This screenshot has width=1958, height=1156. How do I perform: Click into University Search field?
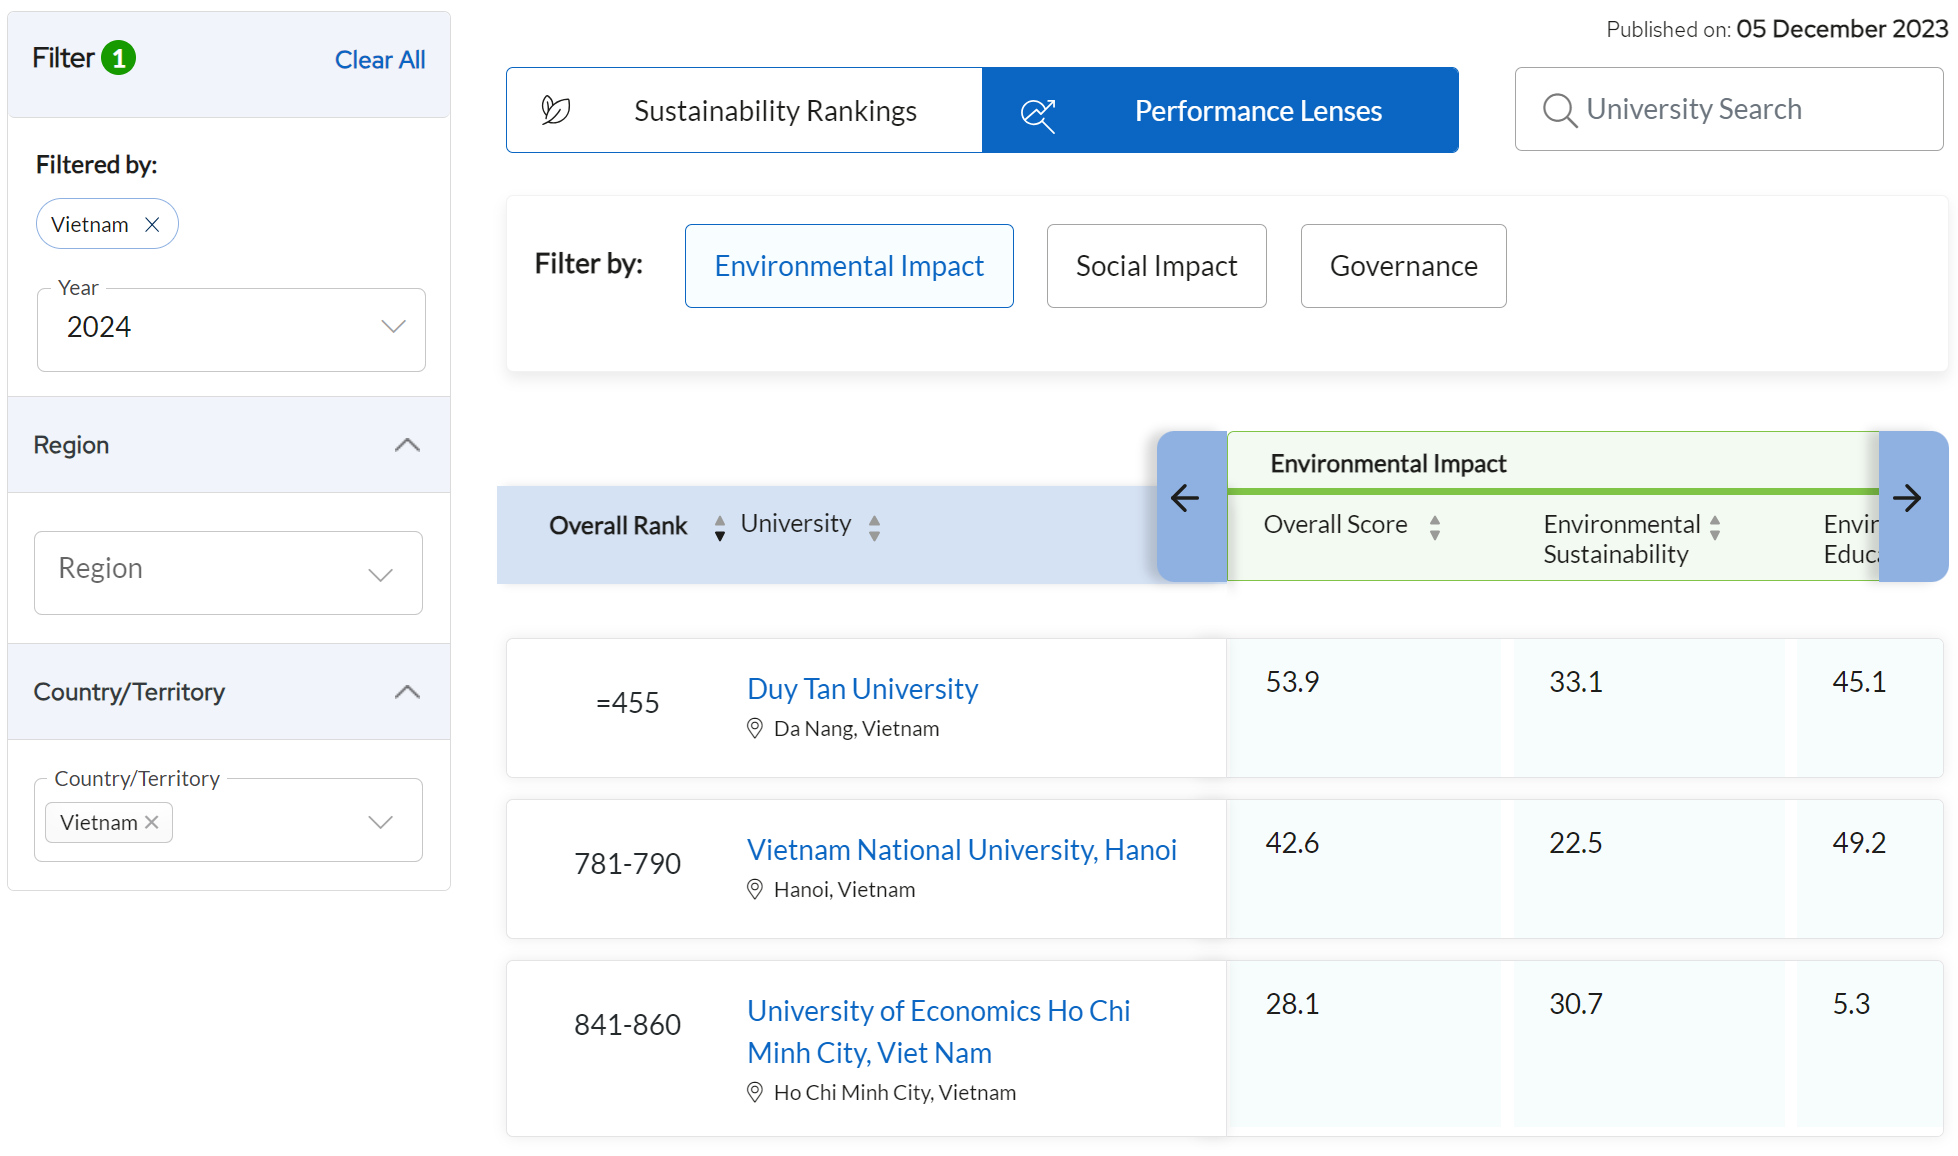tap(1729, 110)
